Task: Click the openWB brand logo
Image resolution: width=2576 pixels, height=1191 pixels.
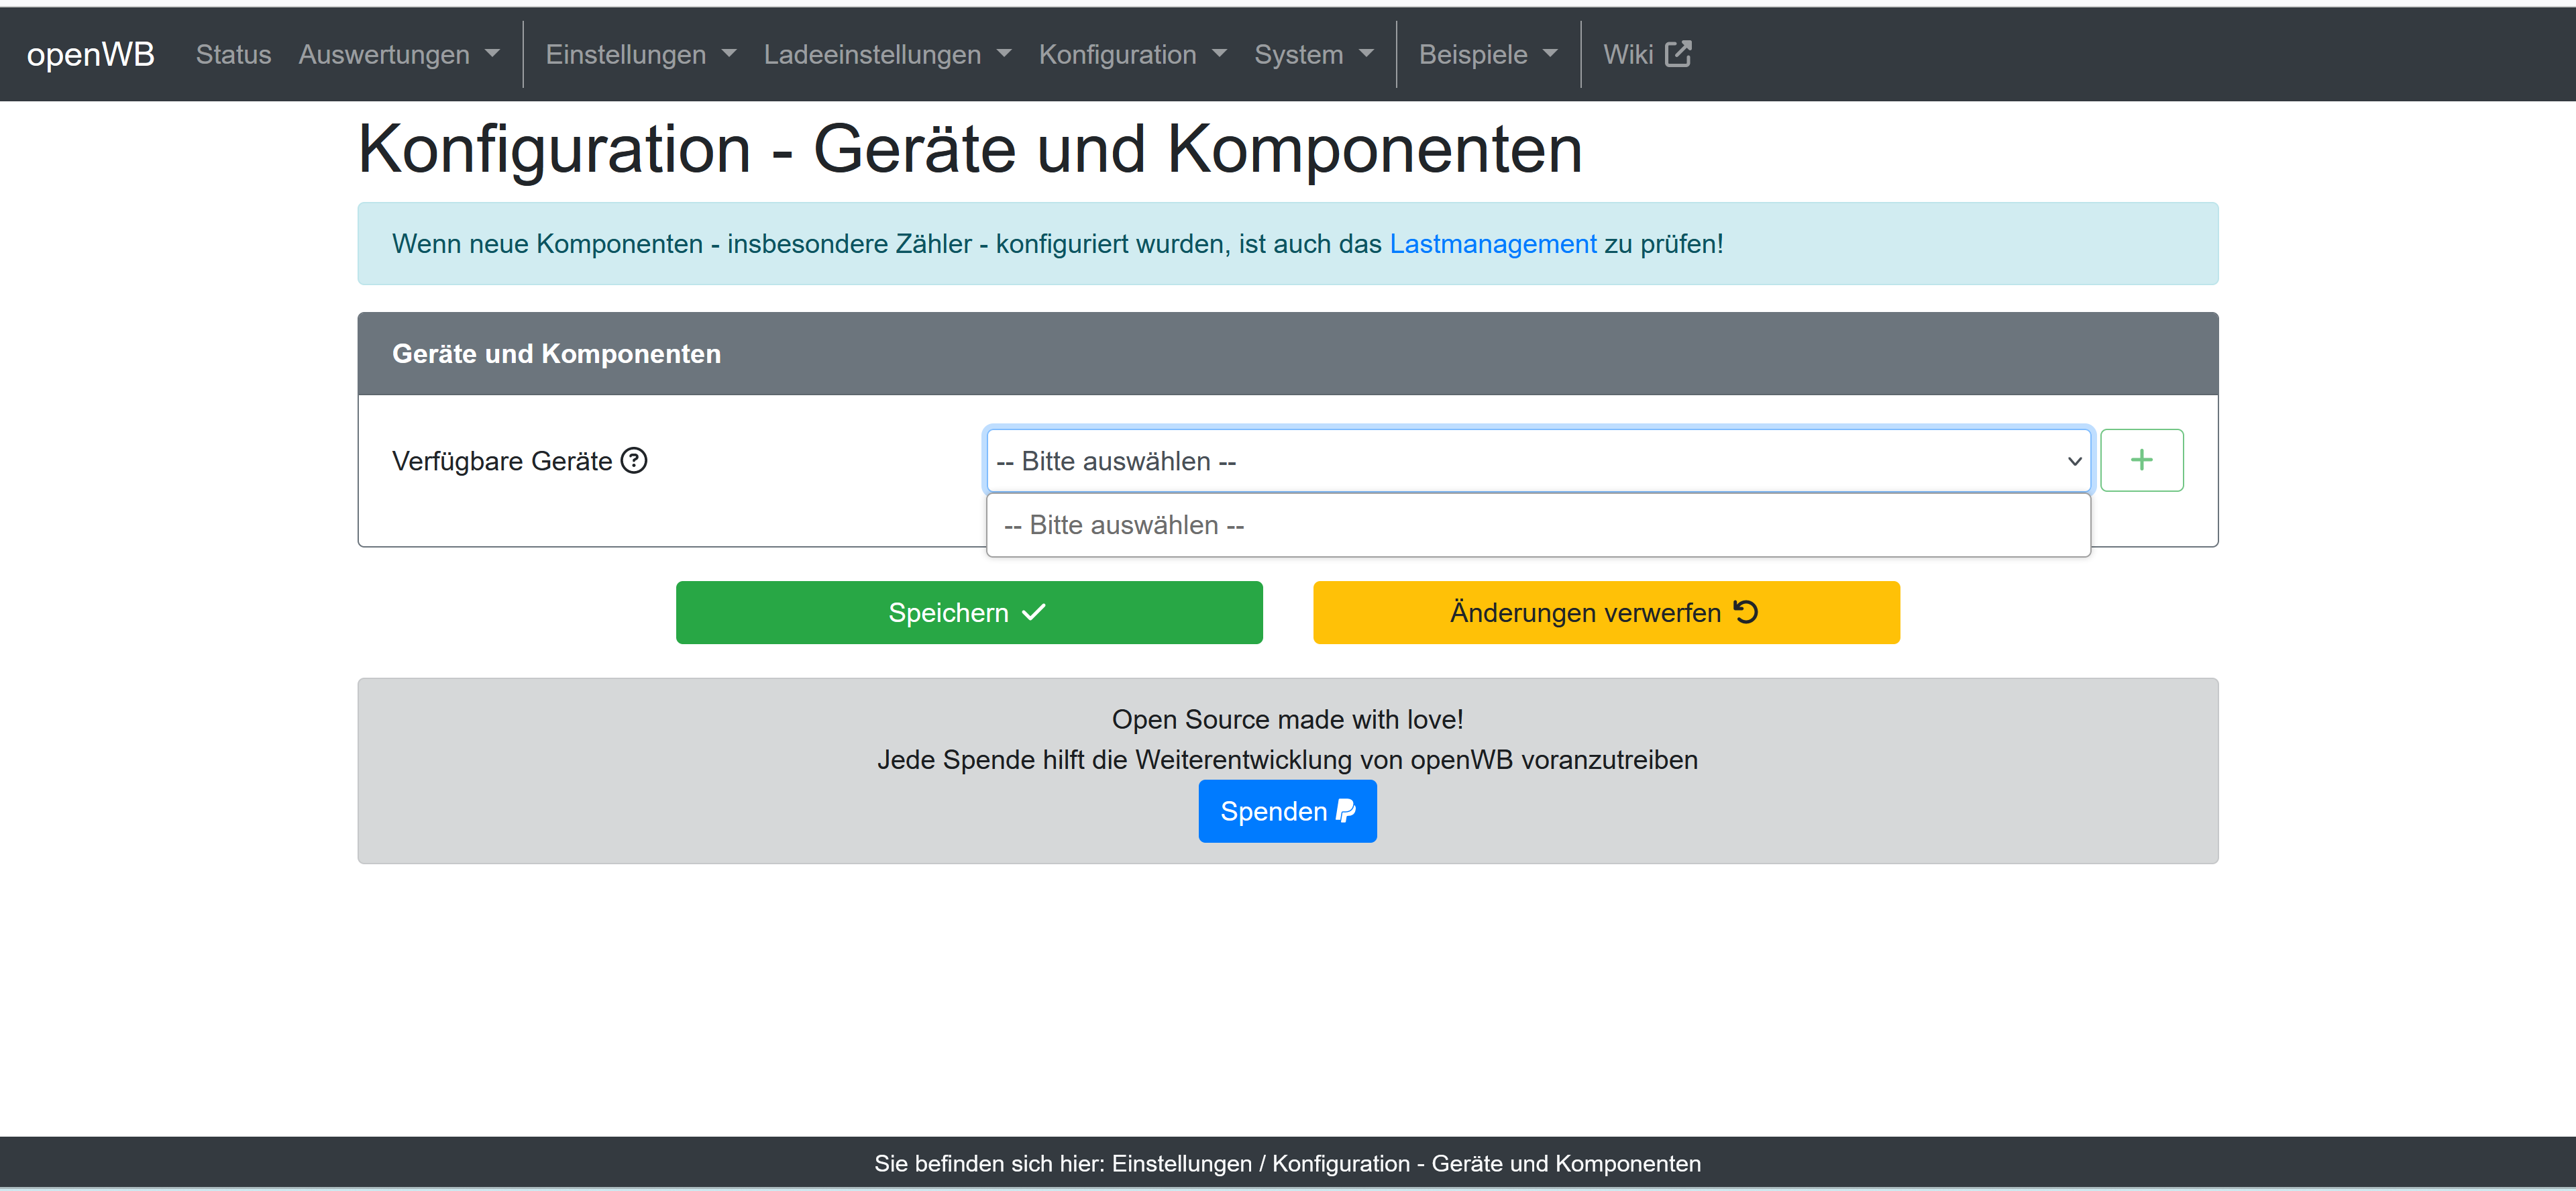Action: (x=90, y=54)
